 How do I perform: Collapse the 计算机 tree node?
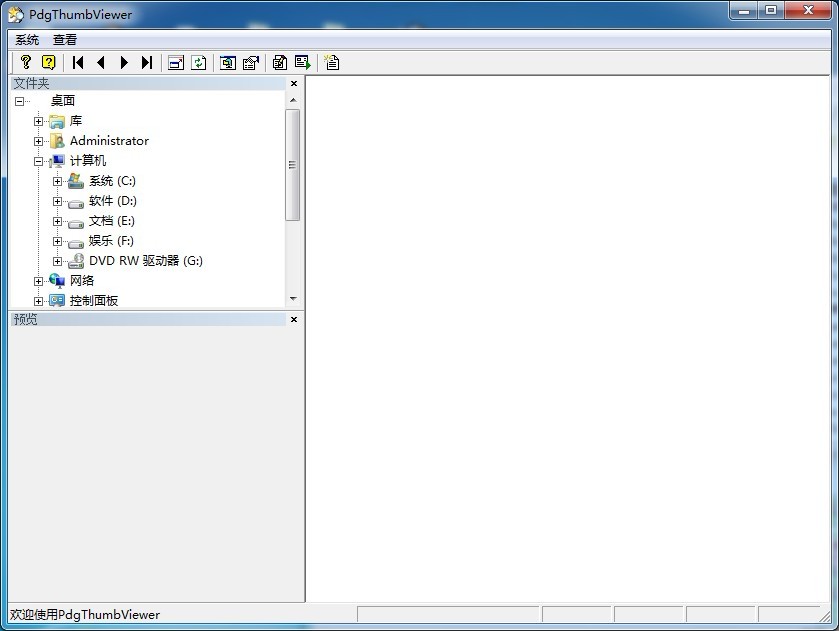click(x=38, y=161)
